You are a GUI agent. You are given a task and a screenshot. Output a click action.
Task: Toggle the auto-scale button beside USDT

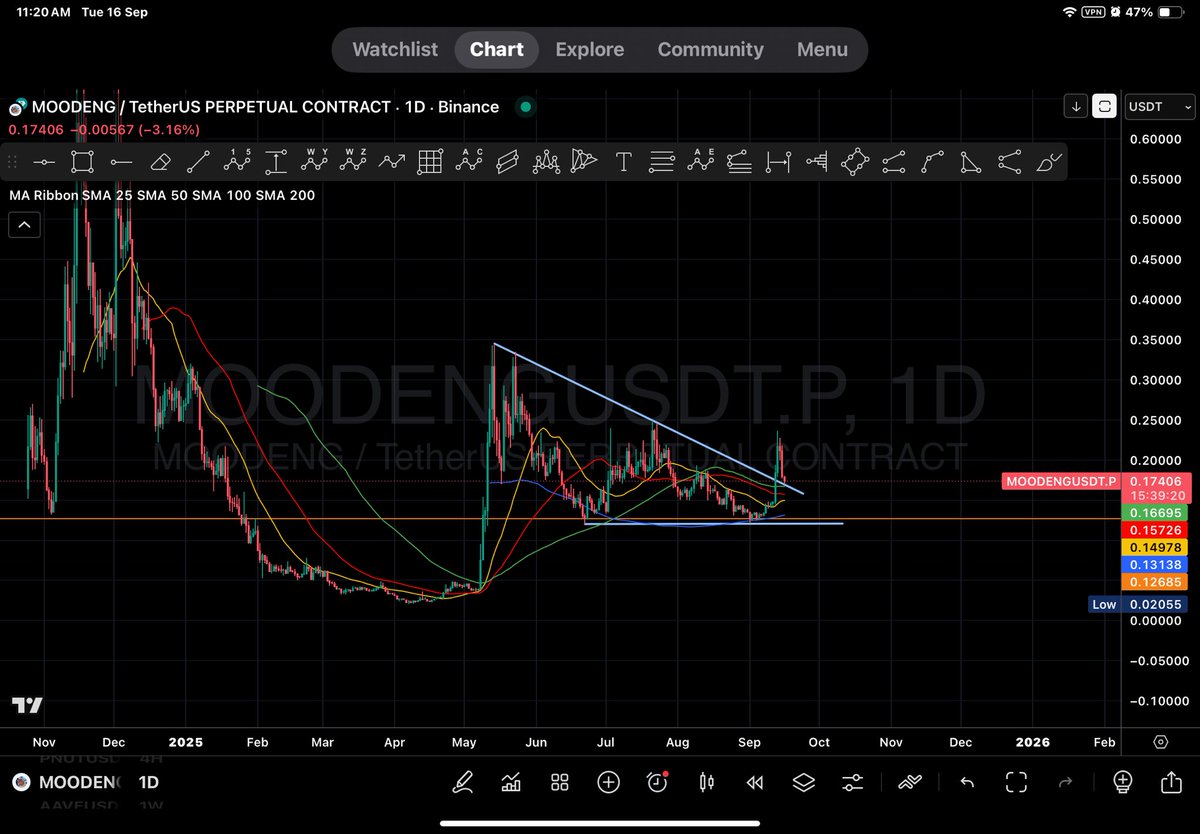[x=1104, y=106]
